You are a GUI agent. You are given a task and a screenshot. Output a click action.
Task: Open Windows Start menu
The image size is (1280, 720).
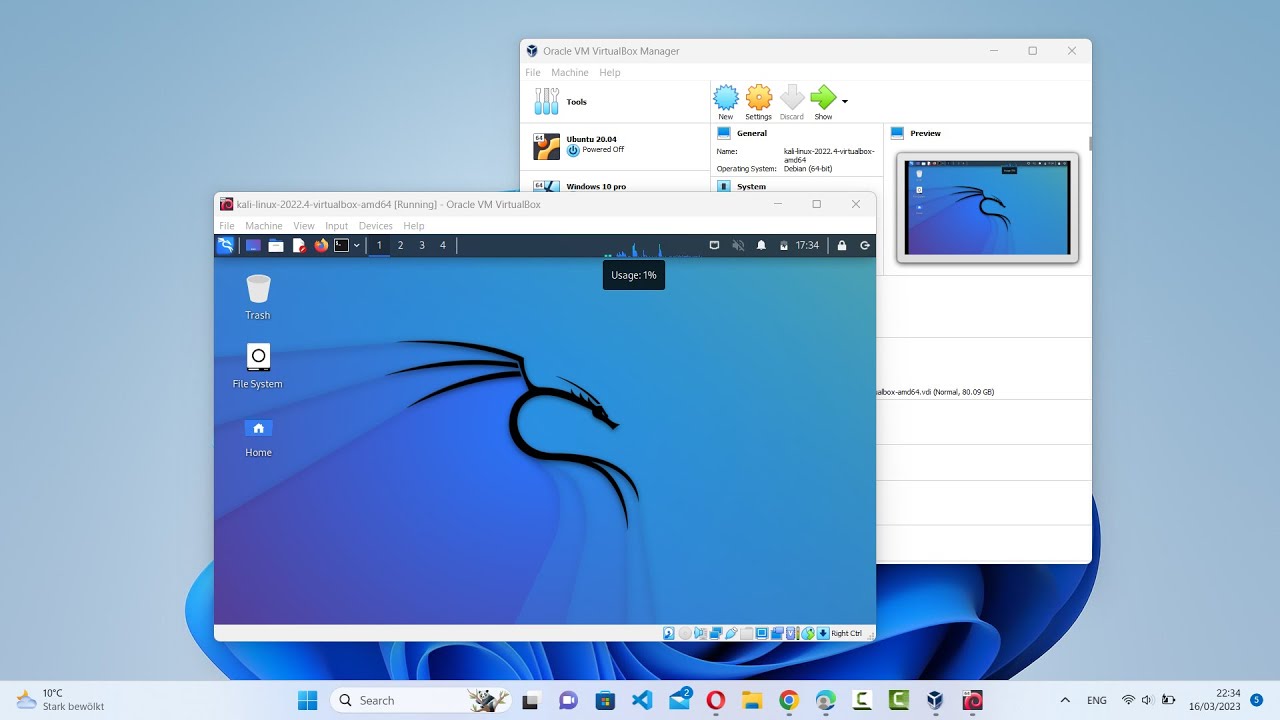[x=307, y=700]
